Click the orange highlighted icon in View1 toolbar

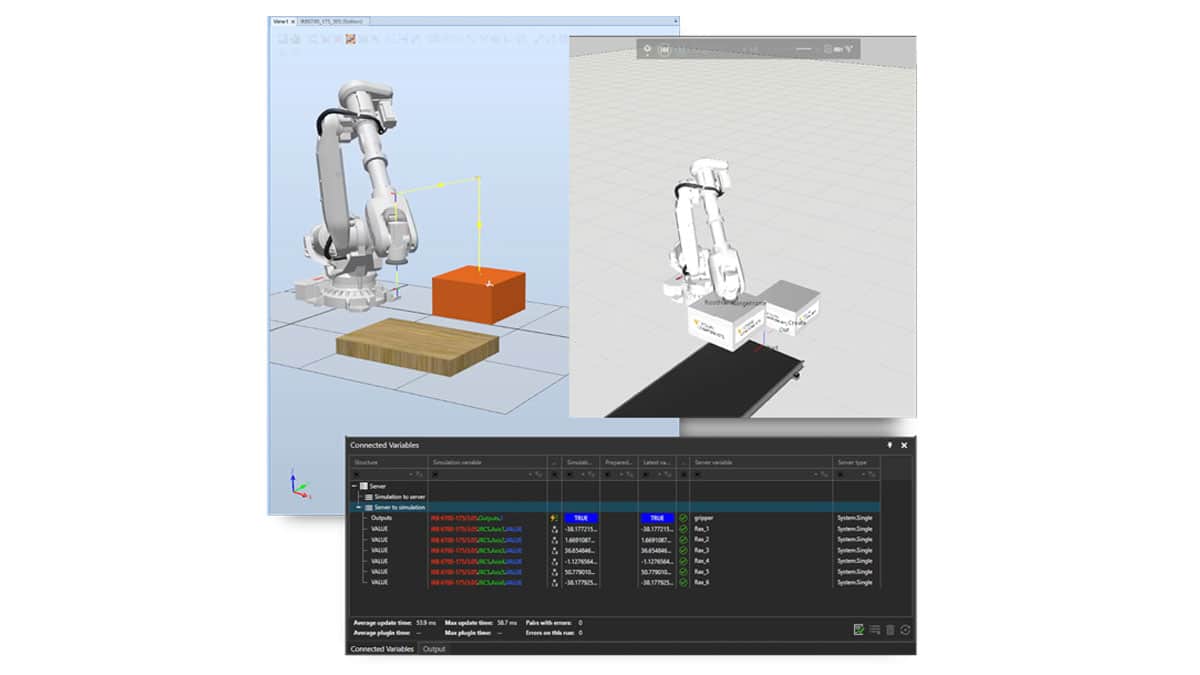[x=351, y=39]
